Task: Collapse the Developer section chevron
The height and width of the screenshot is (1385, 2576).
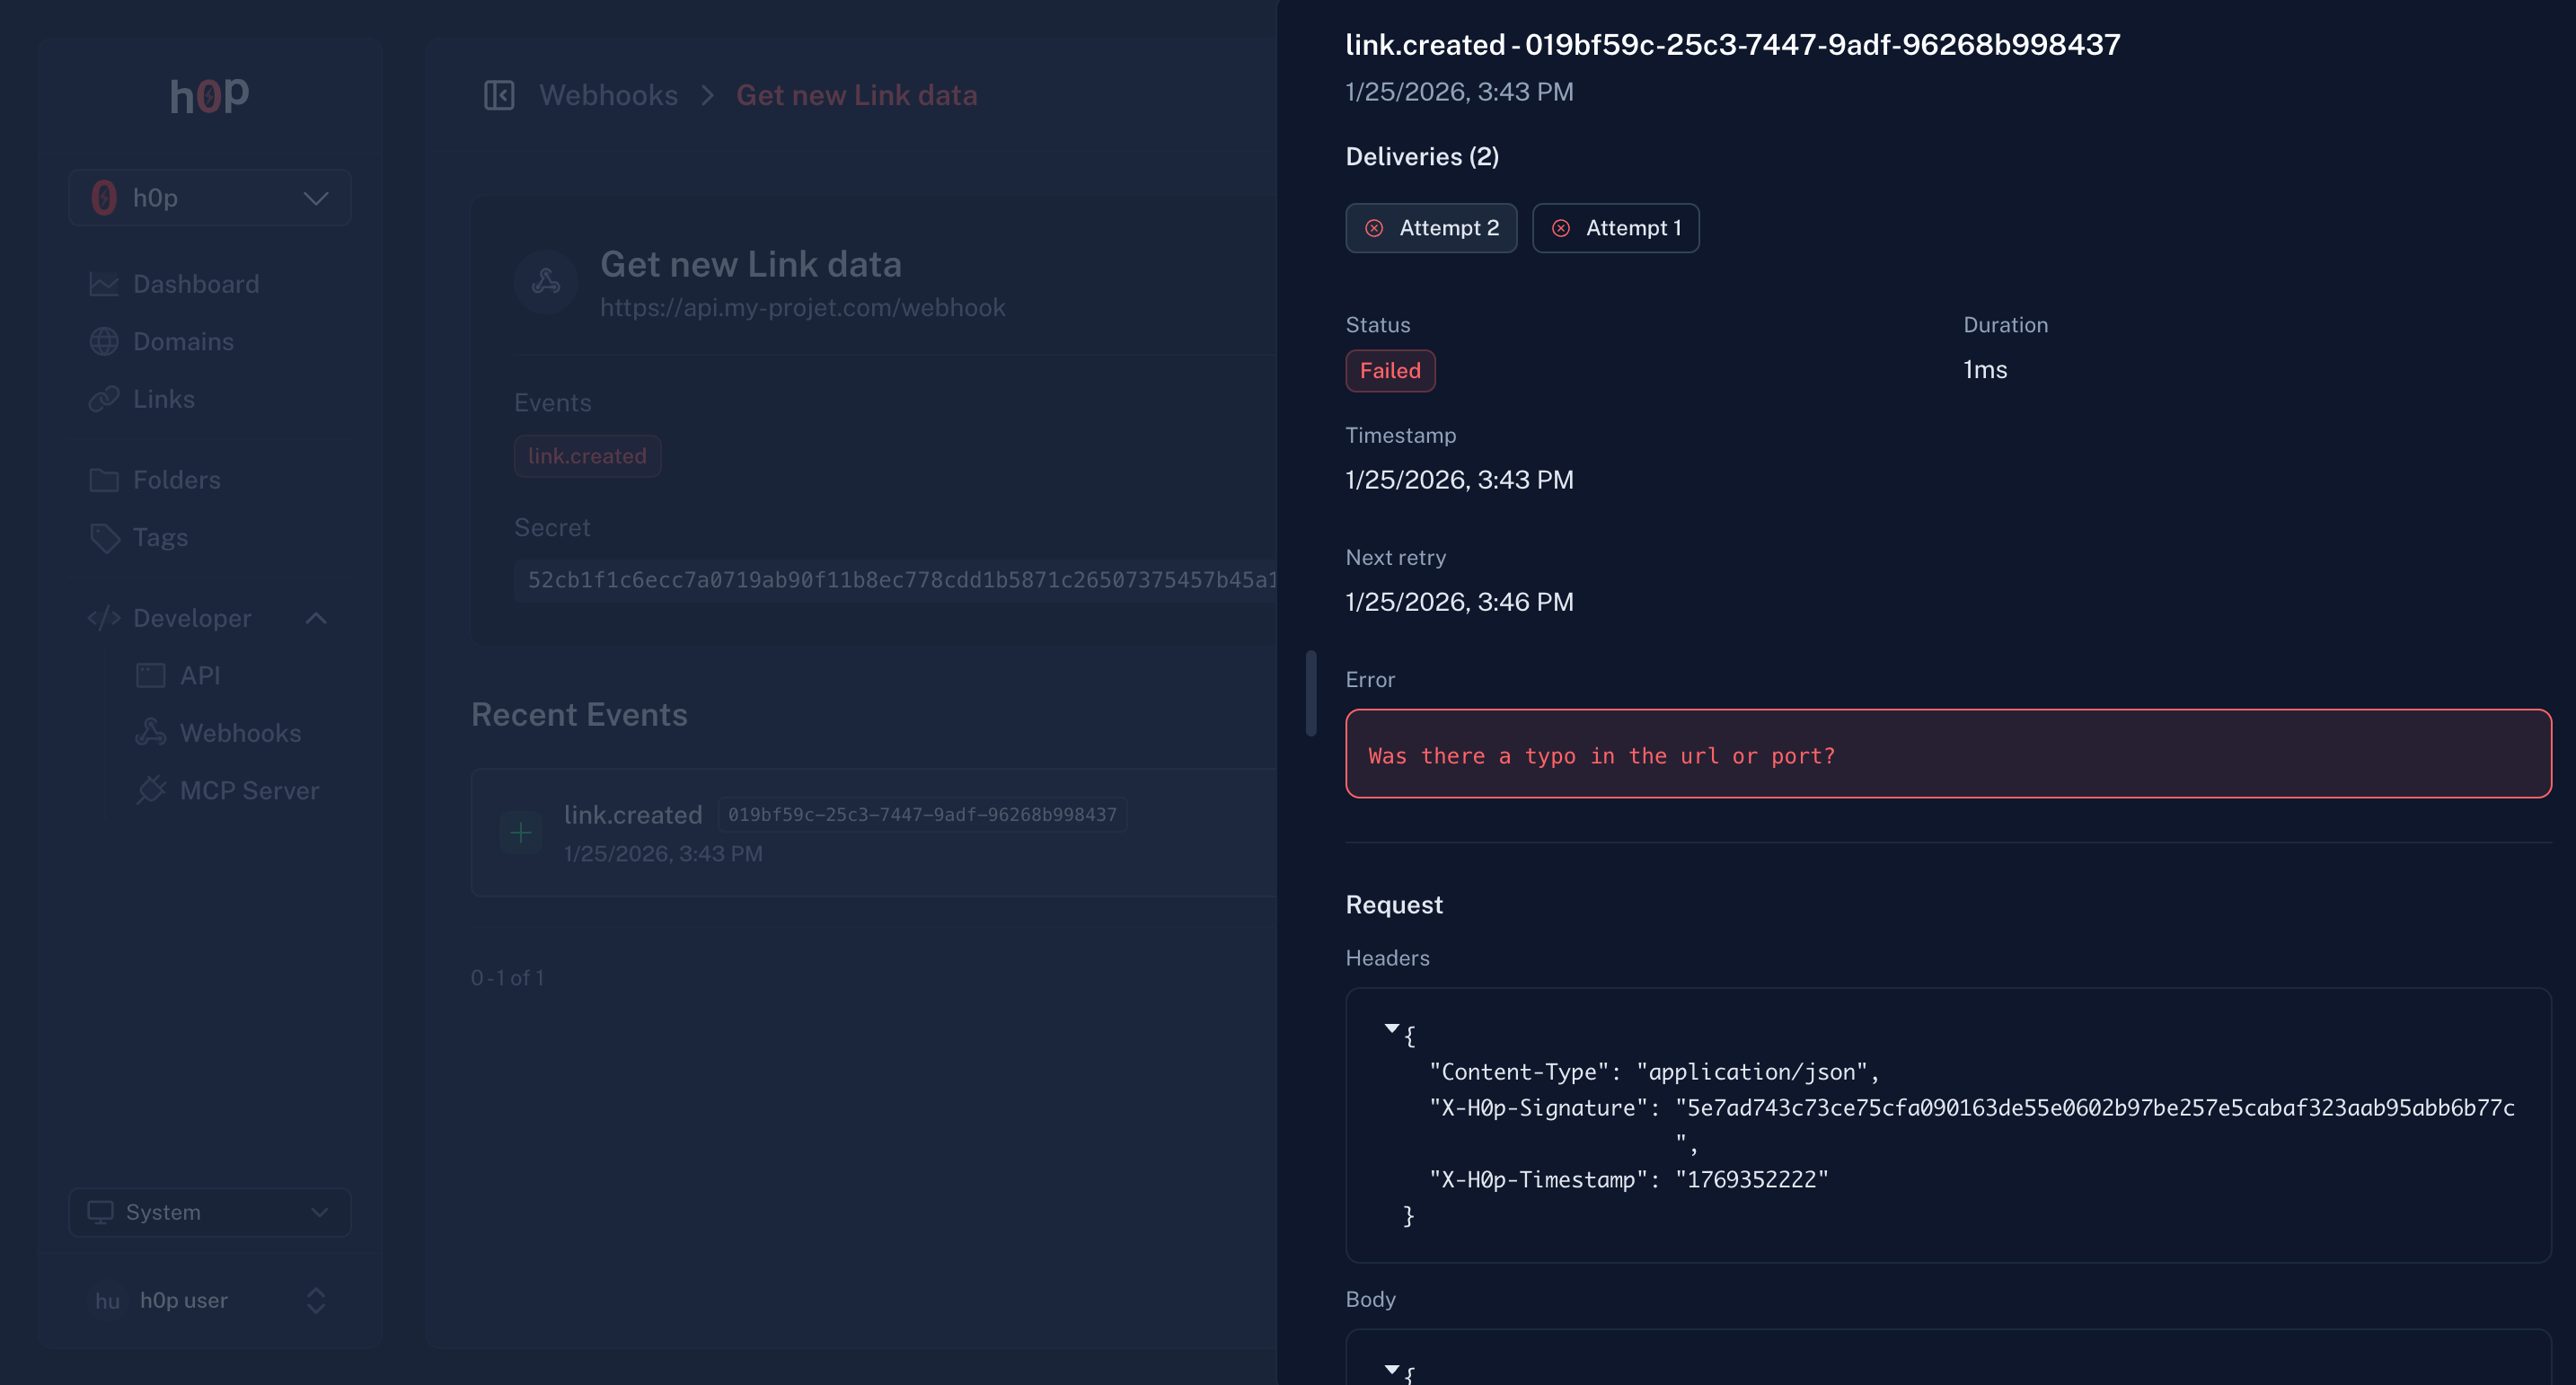Action: click(316, 618)
